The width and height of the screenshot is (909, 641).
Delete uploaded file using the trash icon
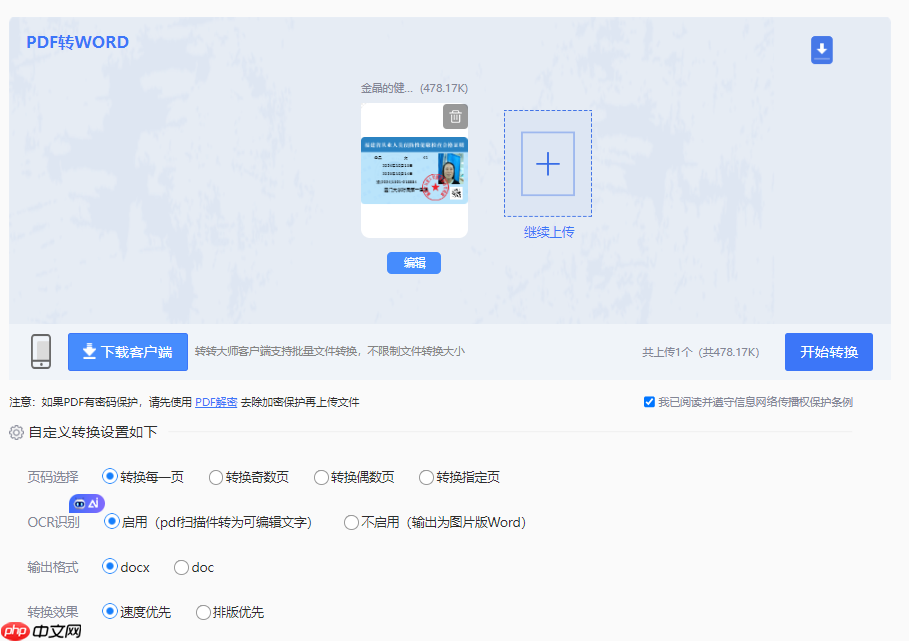pos(455,116)
